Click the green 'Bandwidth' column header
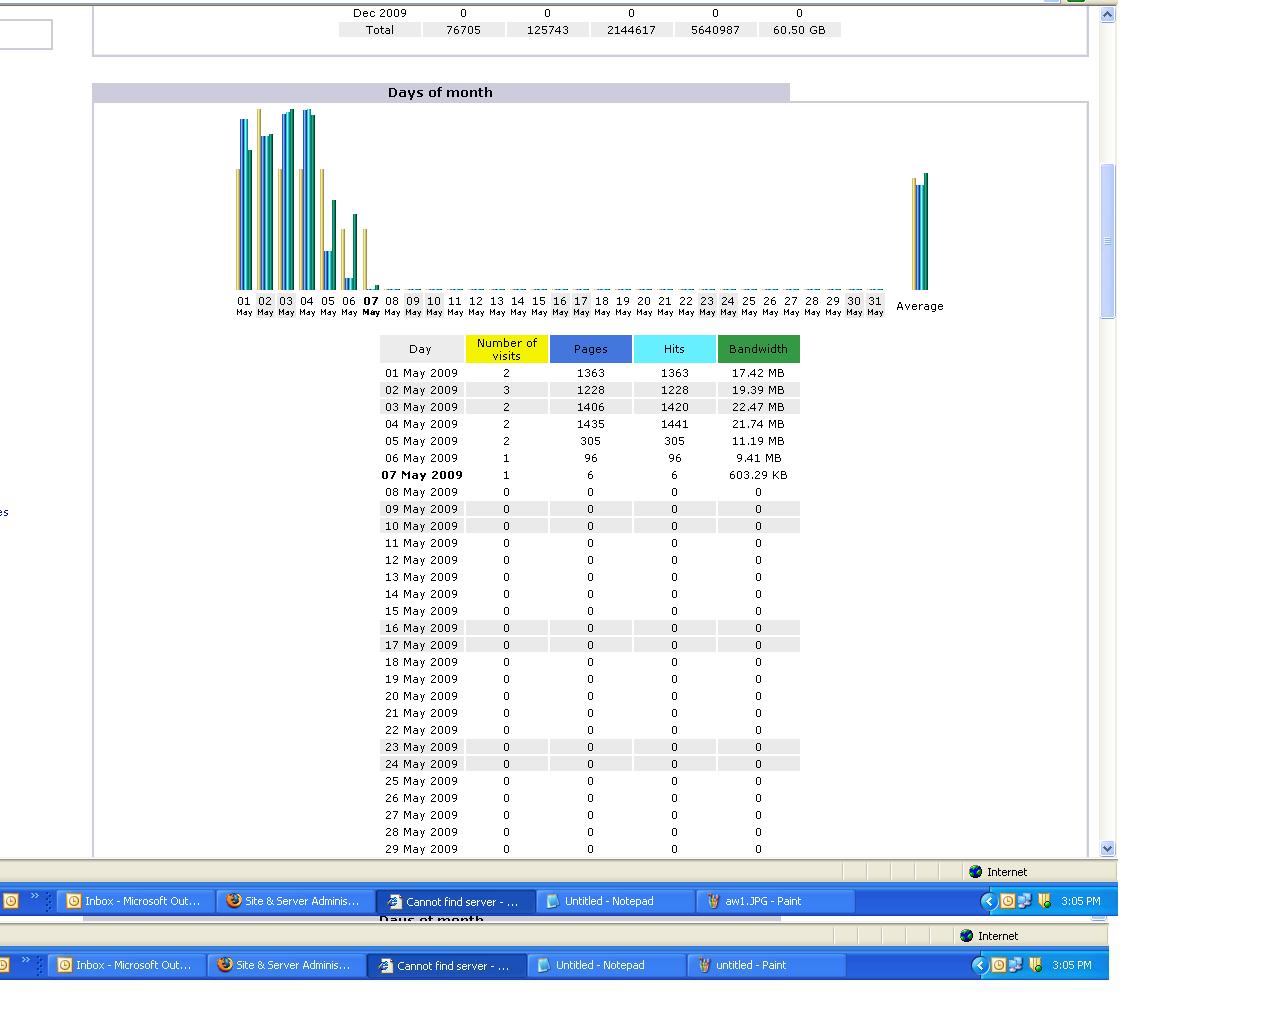The width and height of the screenshot is (1280, 1024). (758, 349)
